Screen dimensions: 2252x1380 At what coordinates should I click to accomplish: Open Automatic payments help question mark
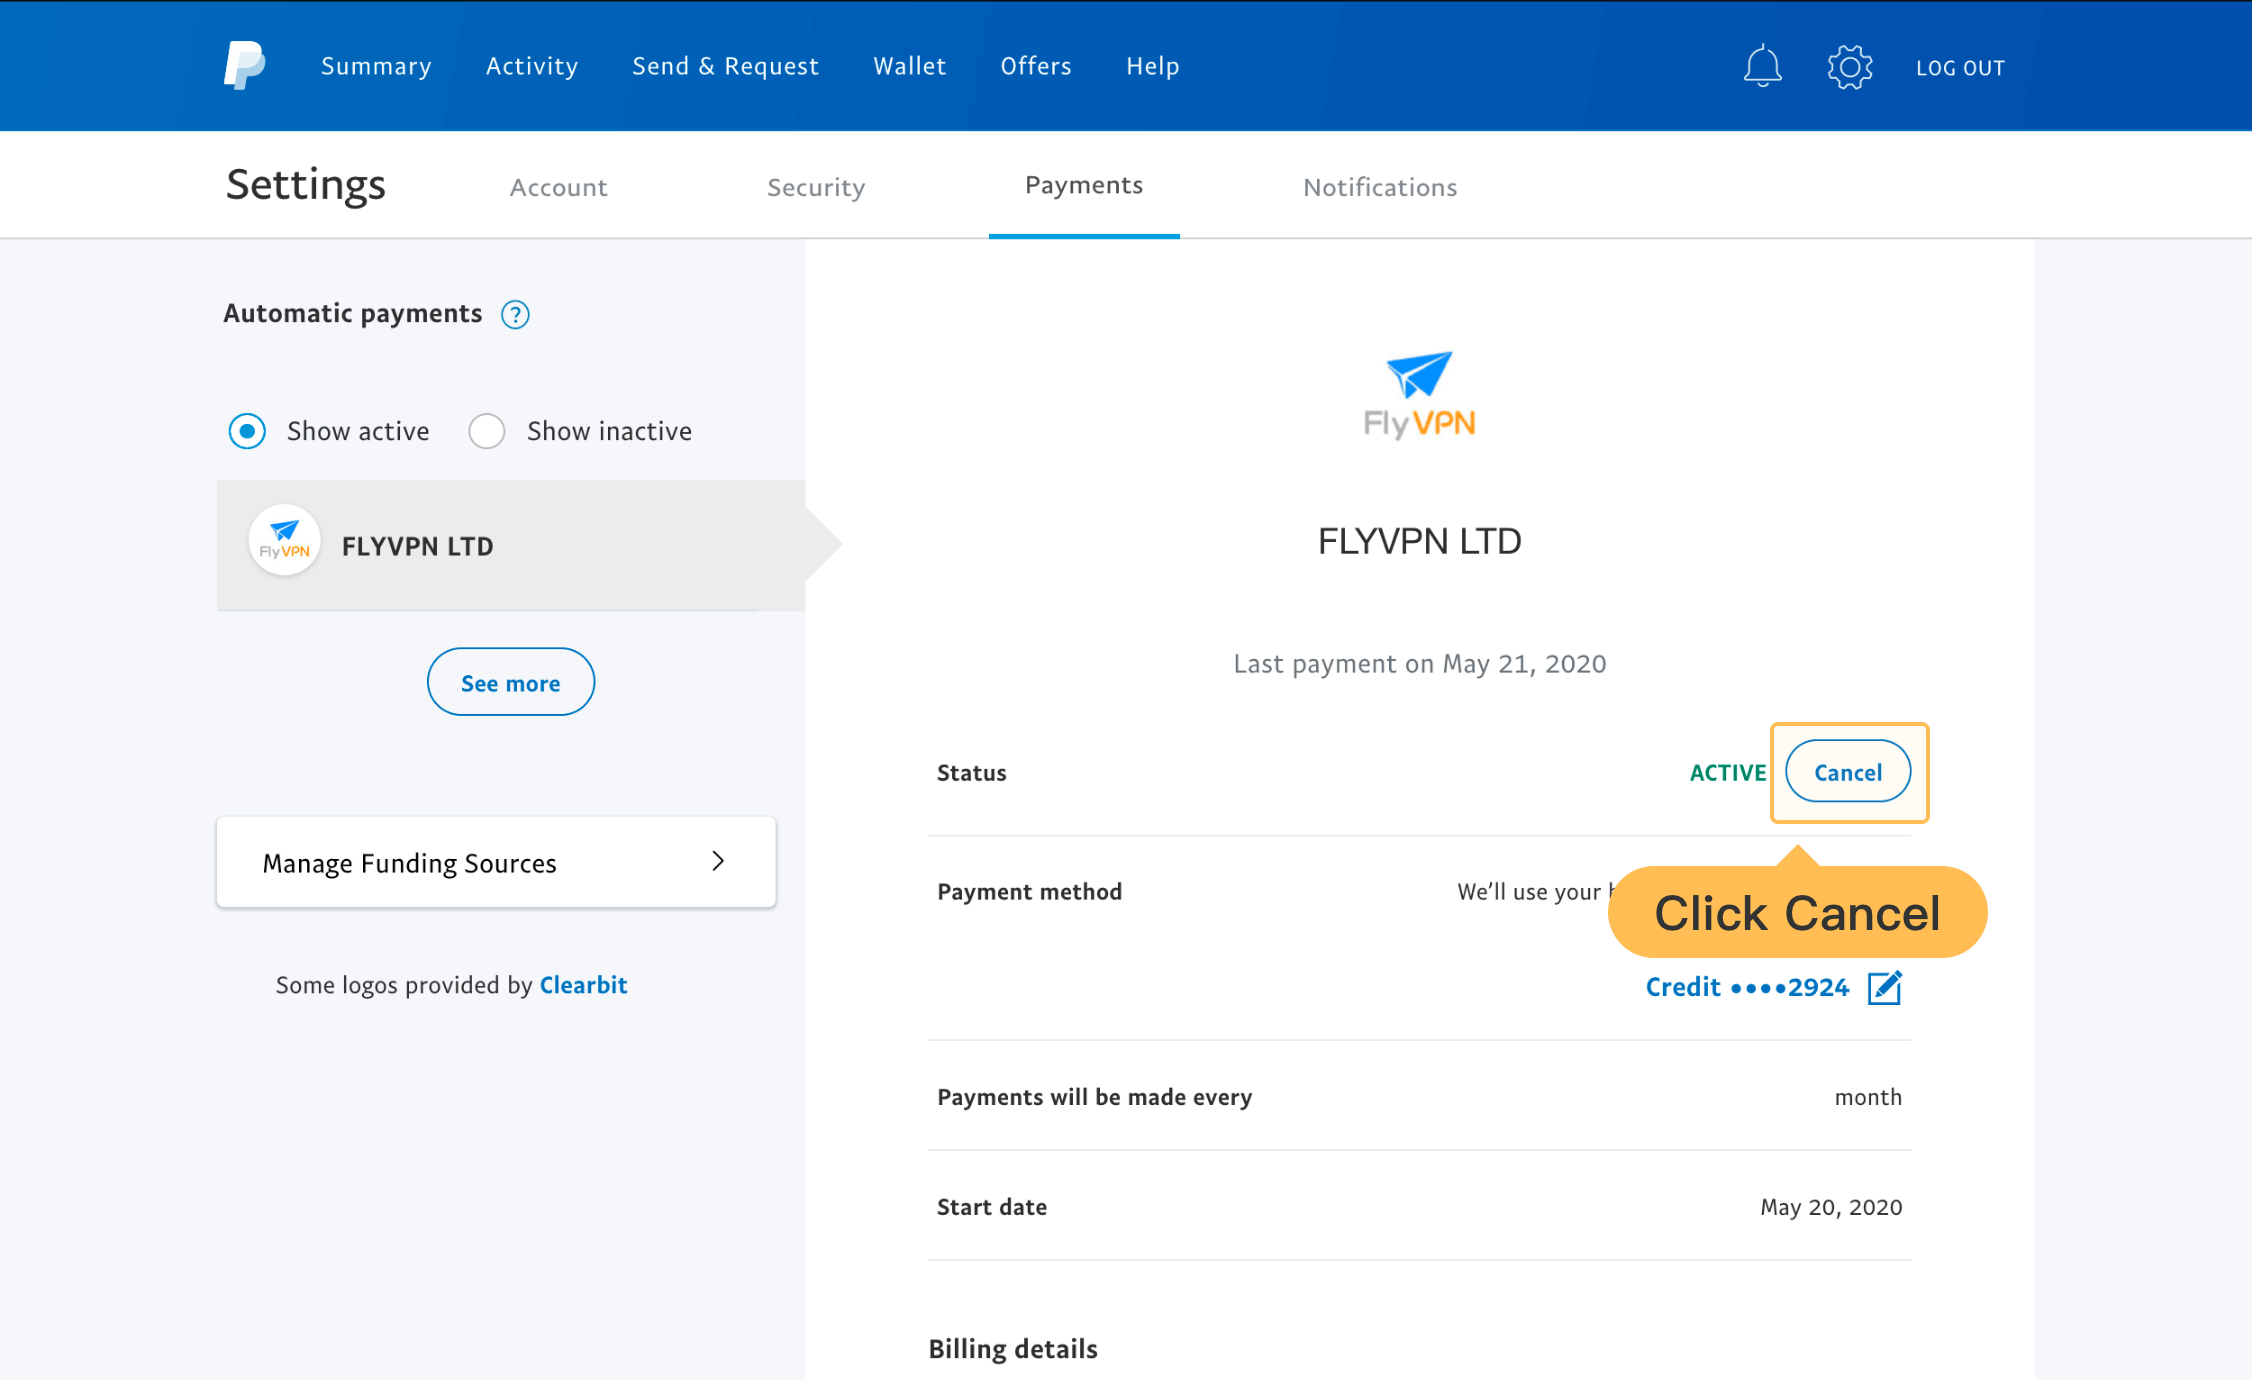click(515, 314)
